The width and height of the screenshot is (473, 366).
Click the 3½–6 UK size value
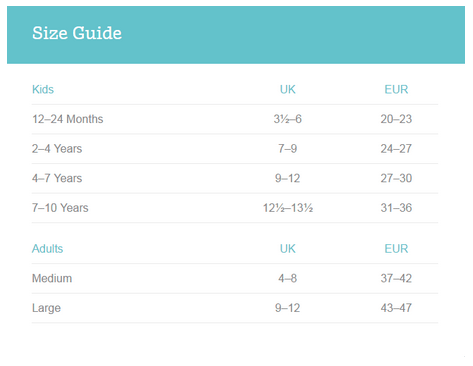(x=287, y=119)
